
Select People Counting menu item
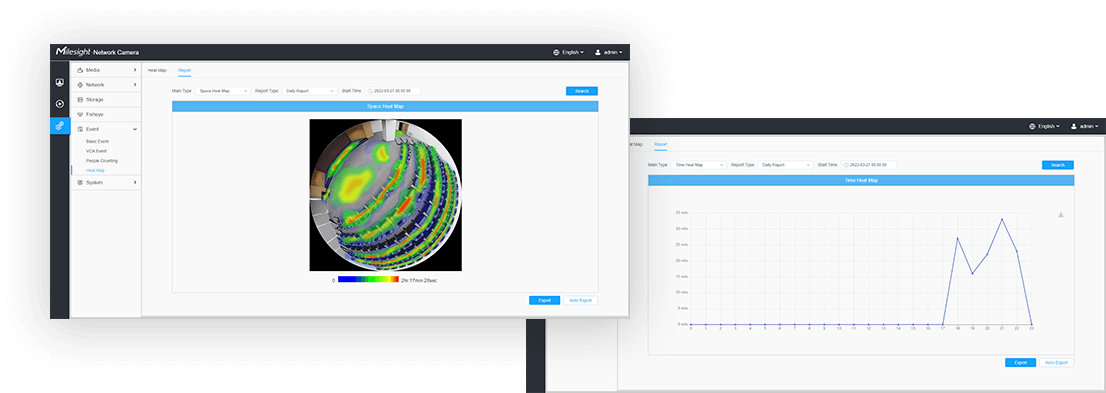102,161
